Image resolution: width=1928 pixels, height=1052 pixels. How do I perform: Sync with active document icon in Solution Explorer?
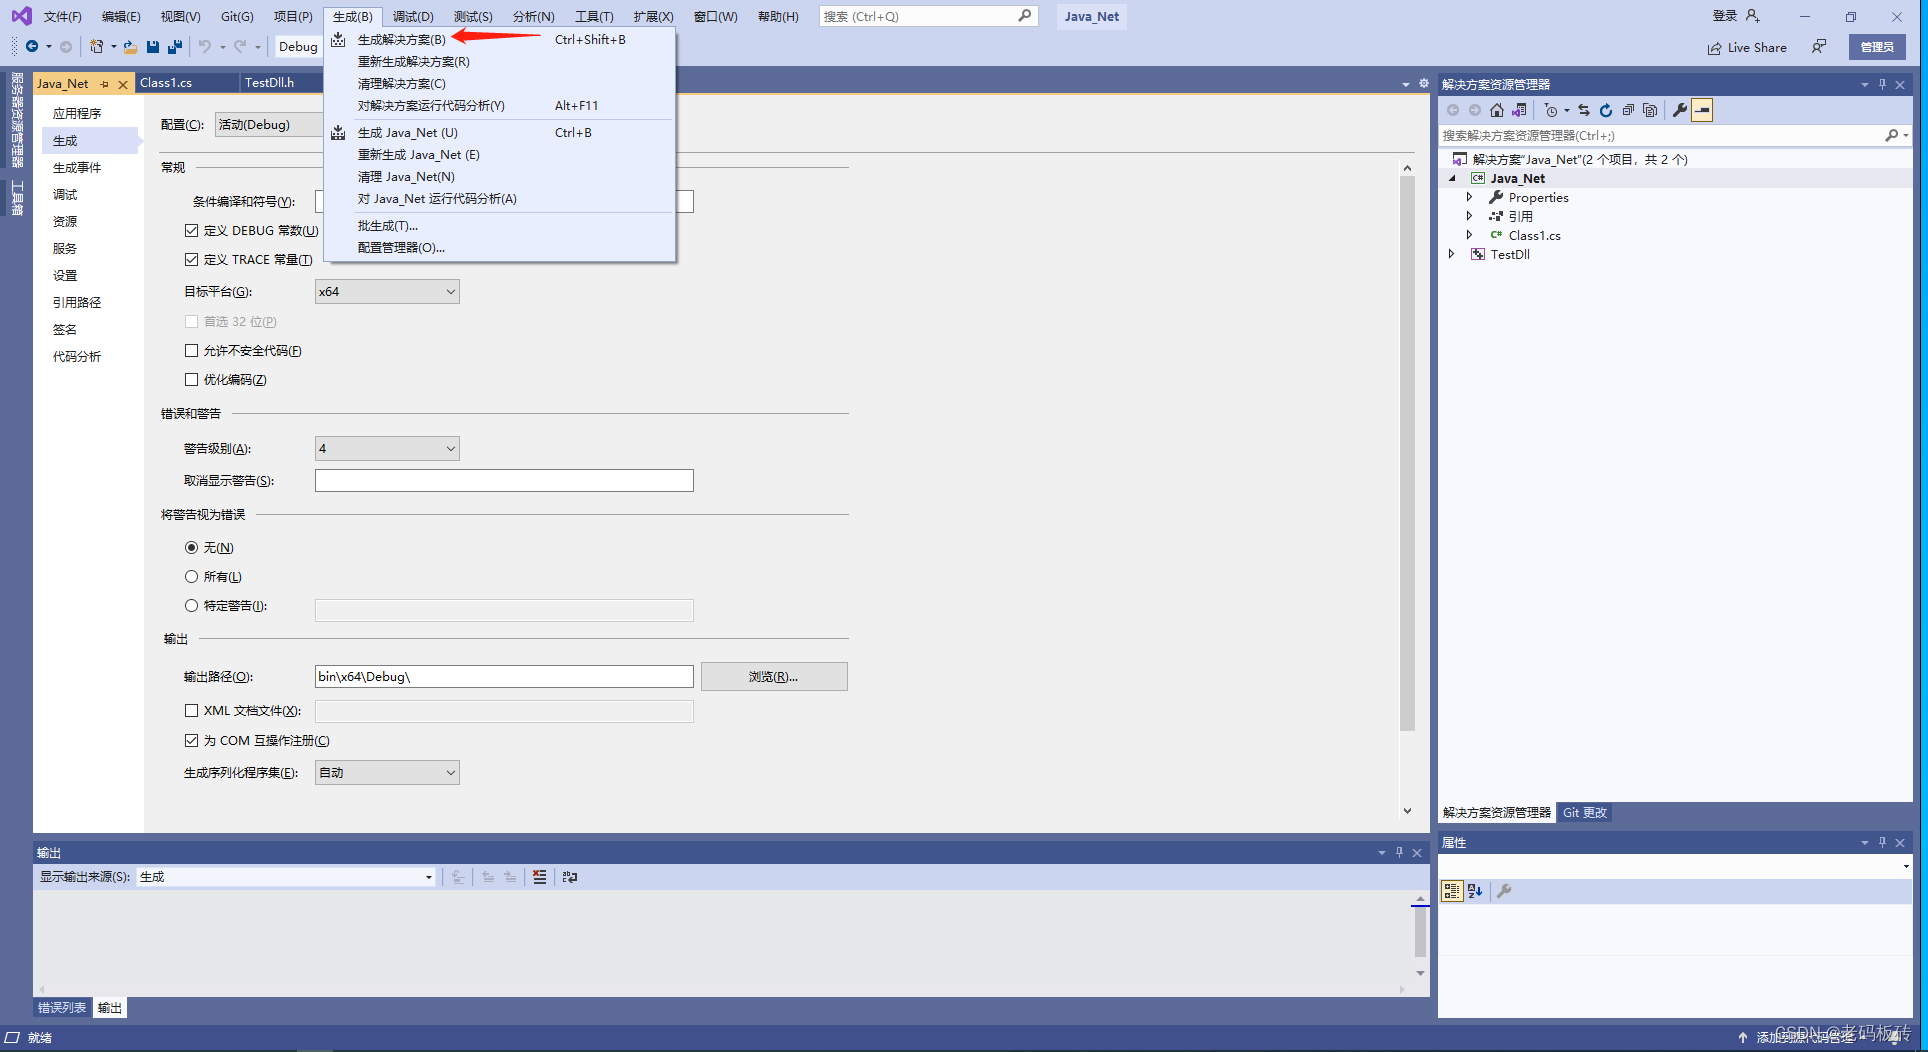click(x=1584, y=110)
